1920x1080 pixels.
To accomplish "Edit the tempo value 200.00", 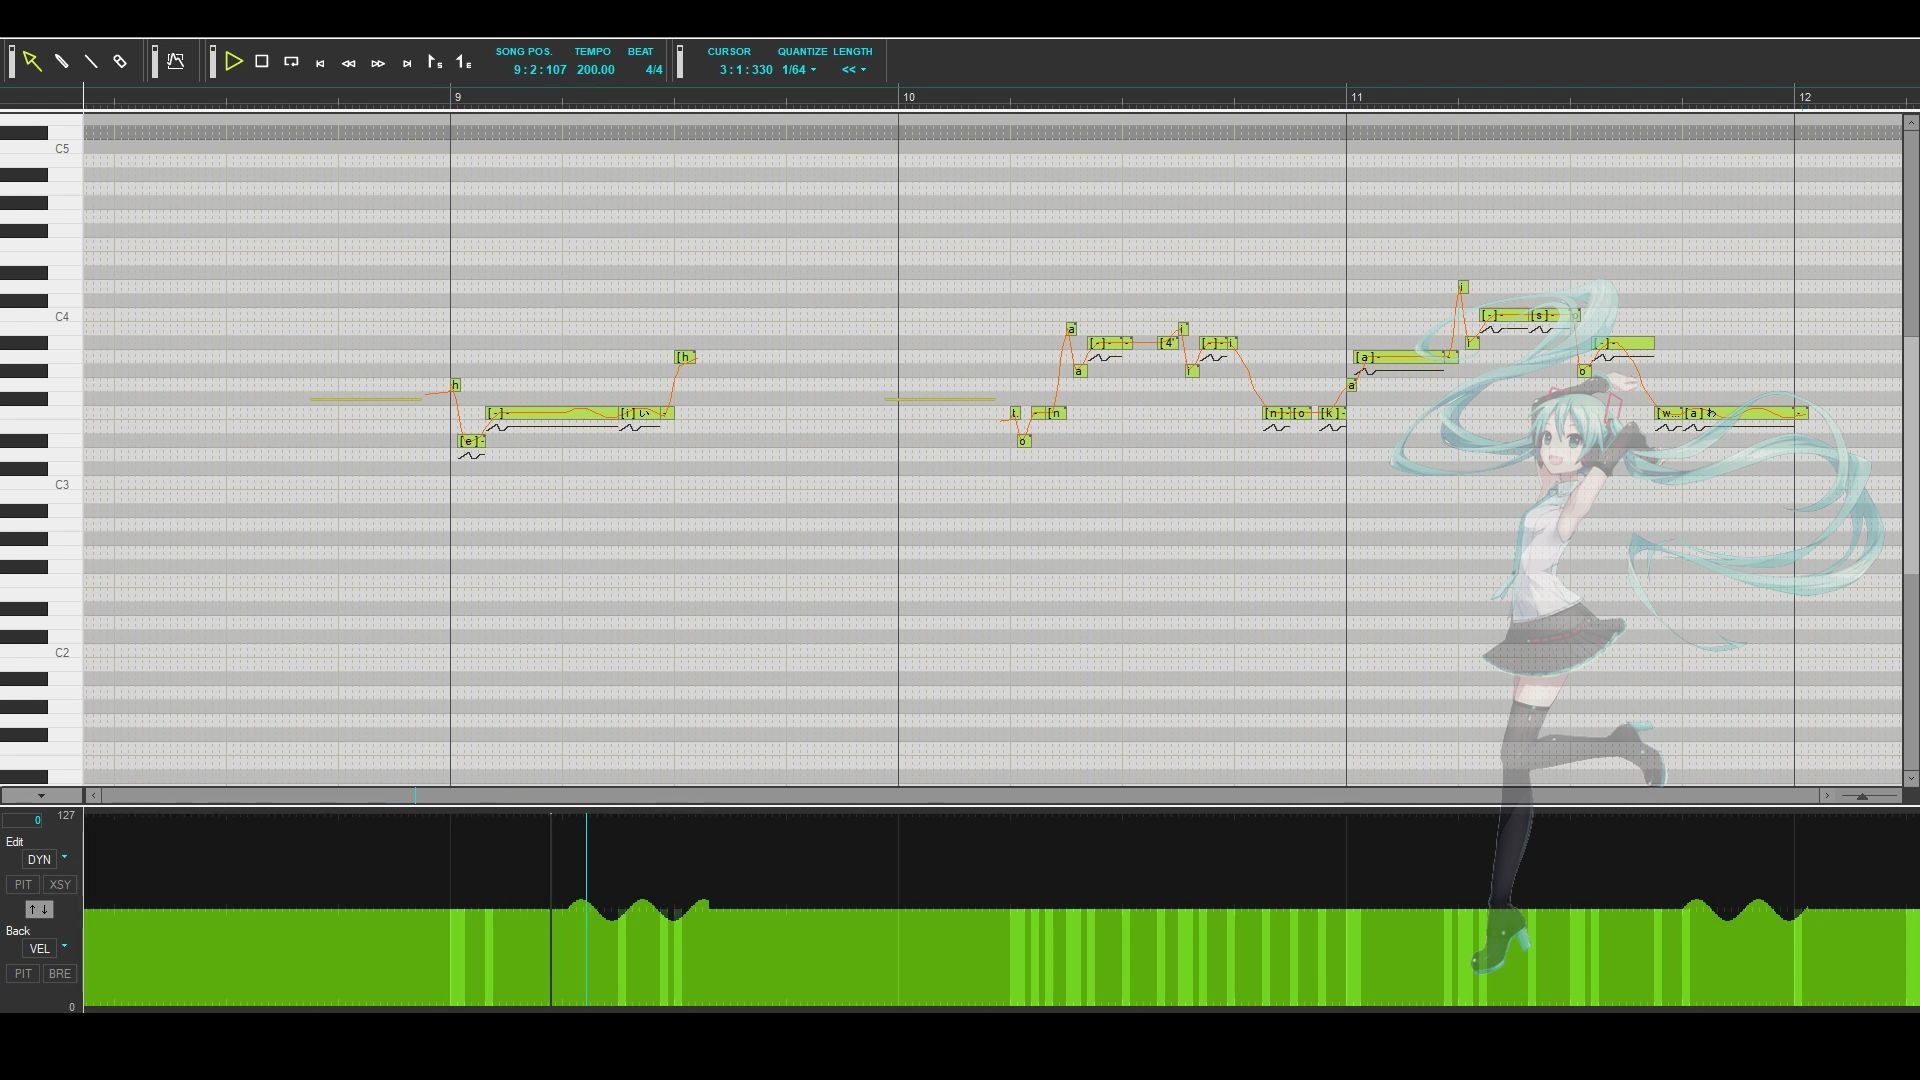I will 596,70.
